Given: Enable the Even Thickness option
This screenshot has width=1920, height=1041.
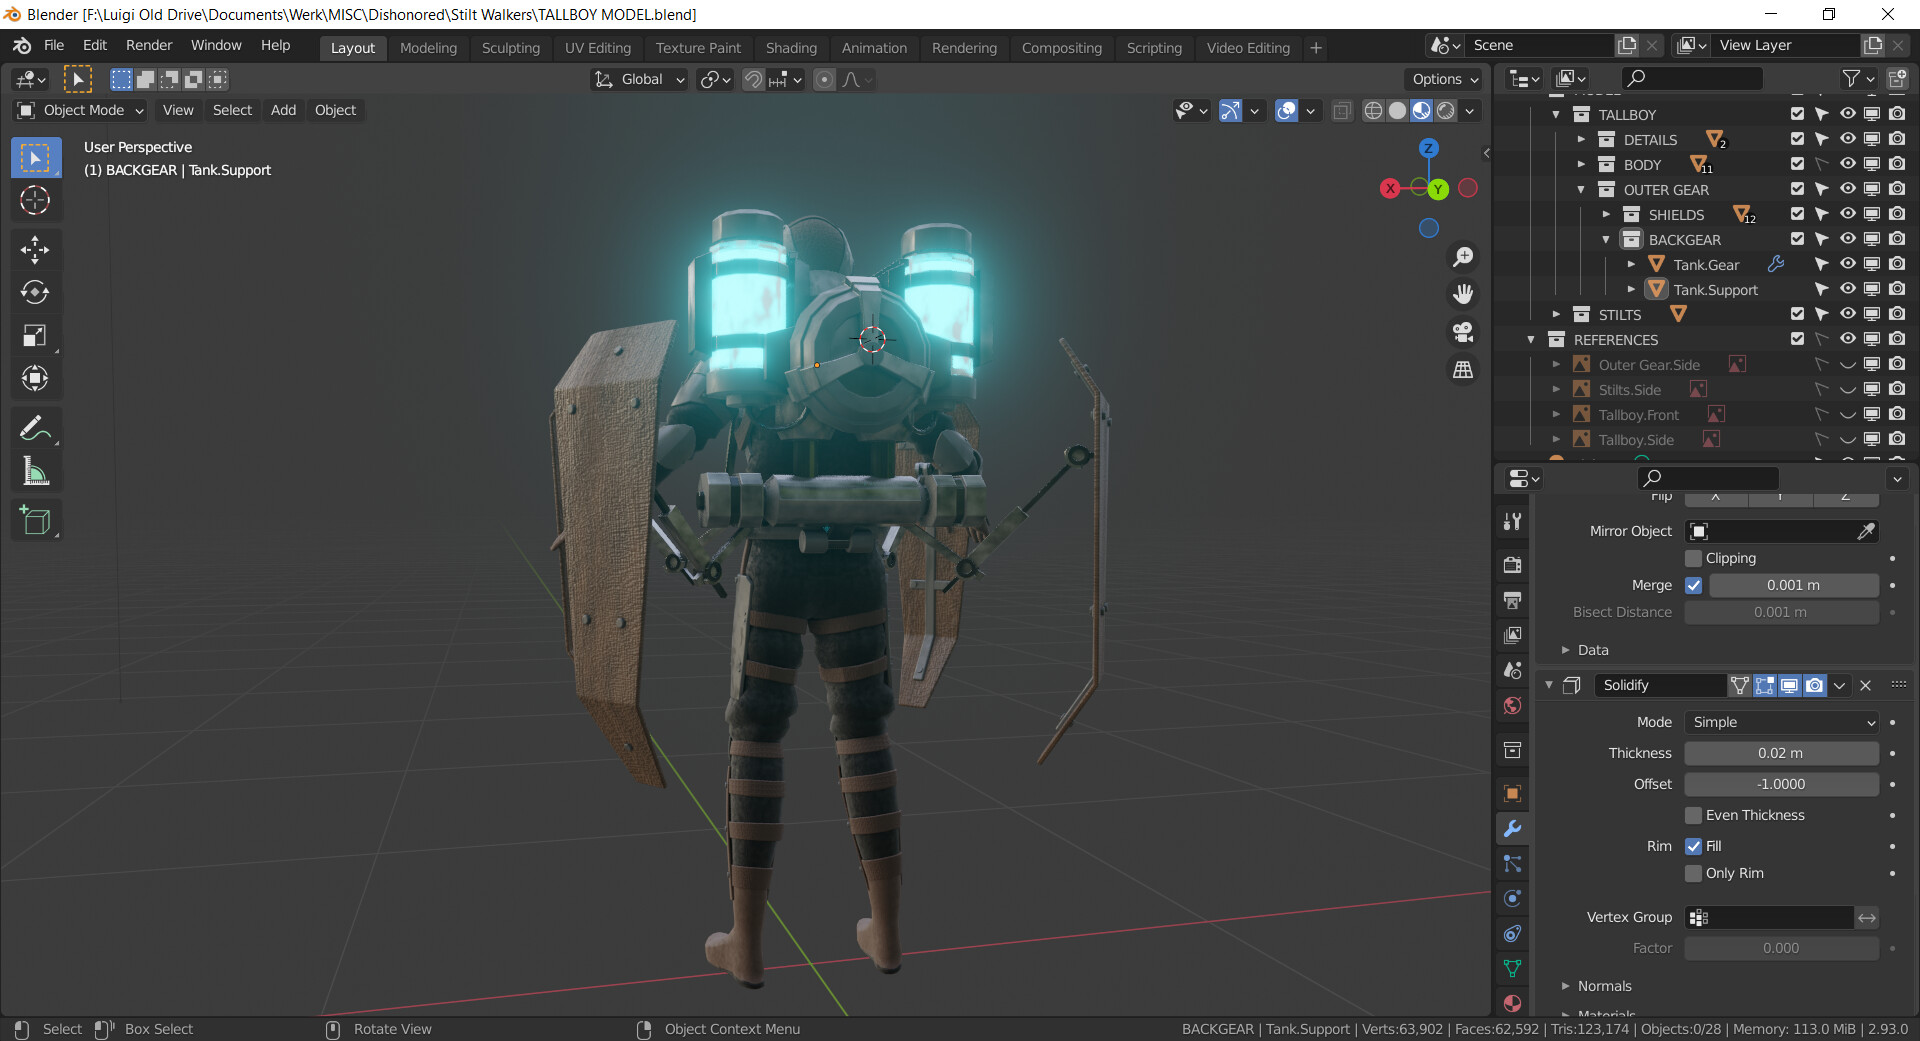Looking at the screenshot, I should 1694,815.
